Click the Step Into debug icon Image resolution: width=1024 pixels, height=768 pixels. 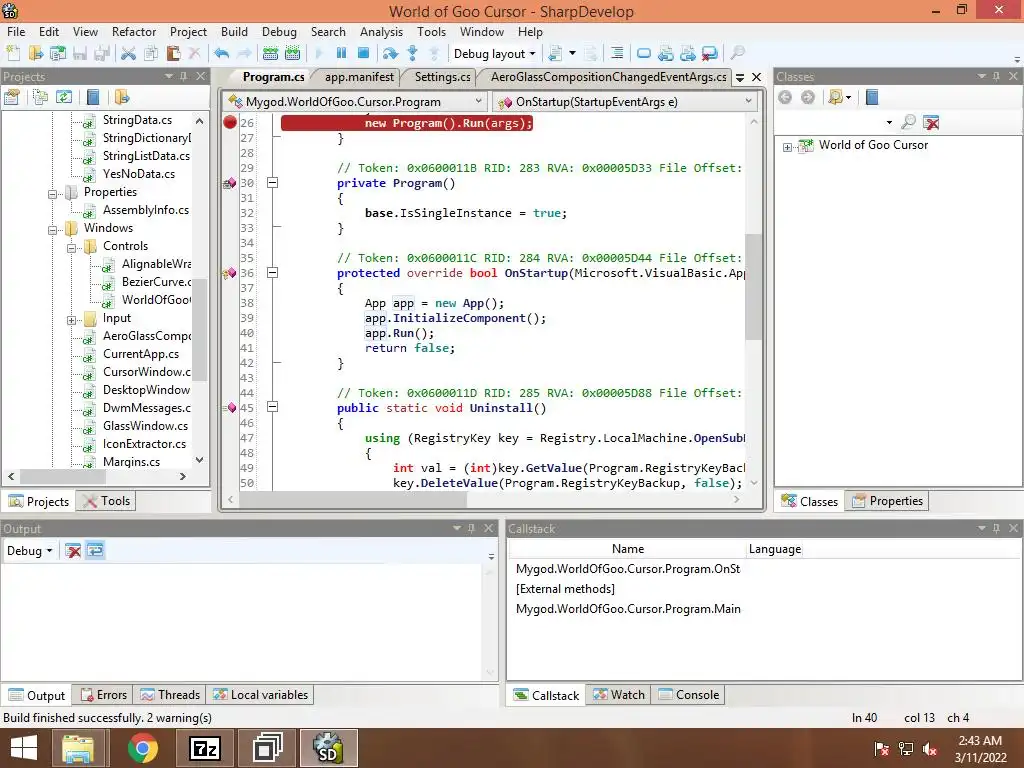click(x=413, y=54)
